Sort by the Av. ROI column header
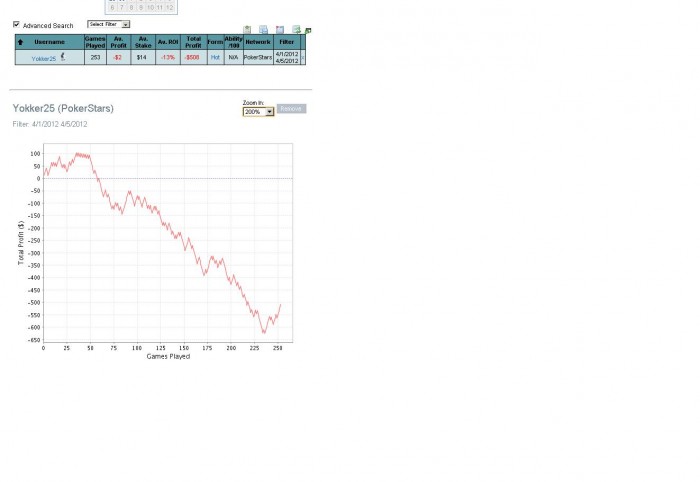This screenshot has height=482, width=700. [x=168, y=42]
